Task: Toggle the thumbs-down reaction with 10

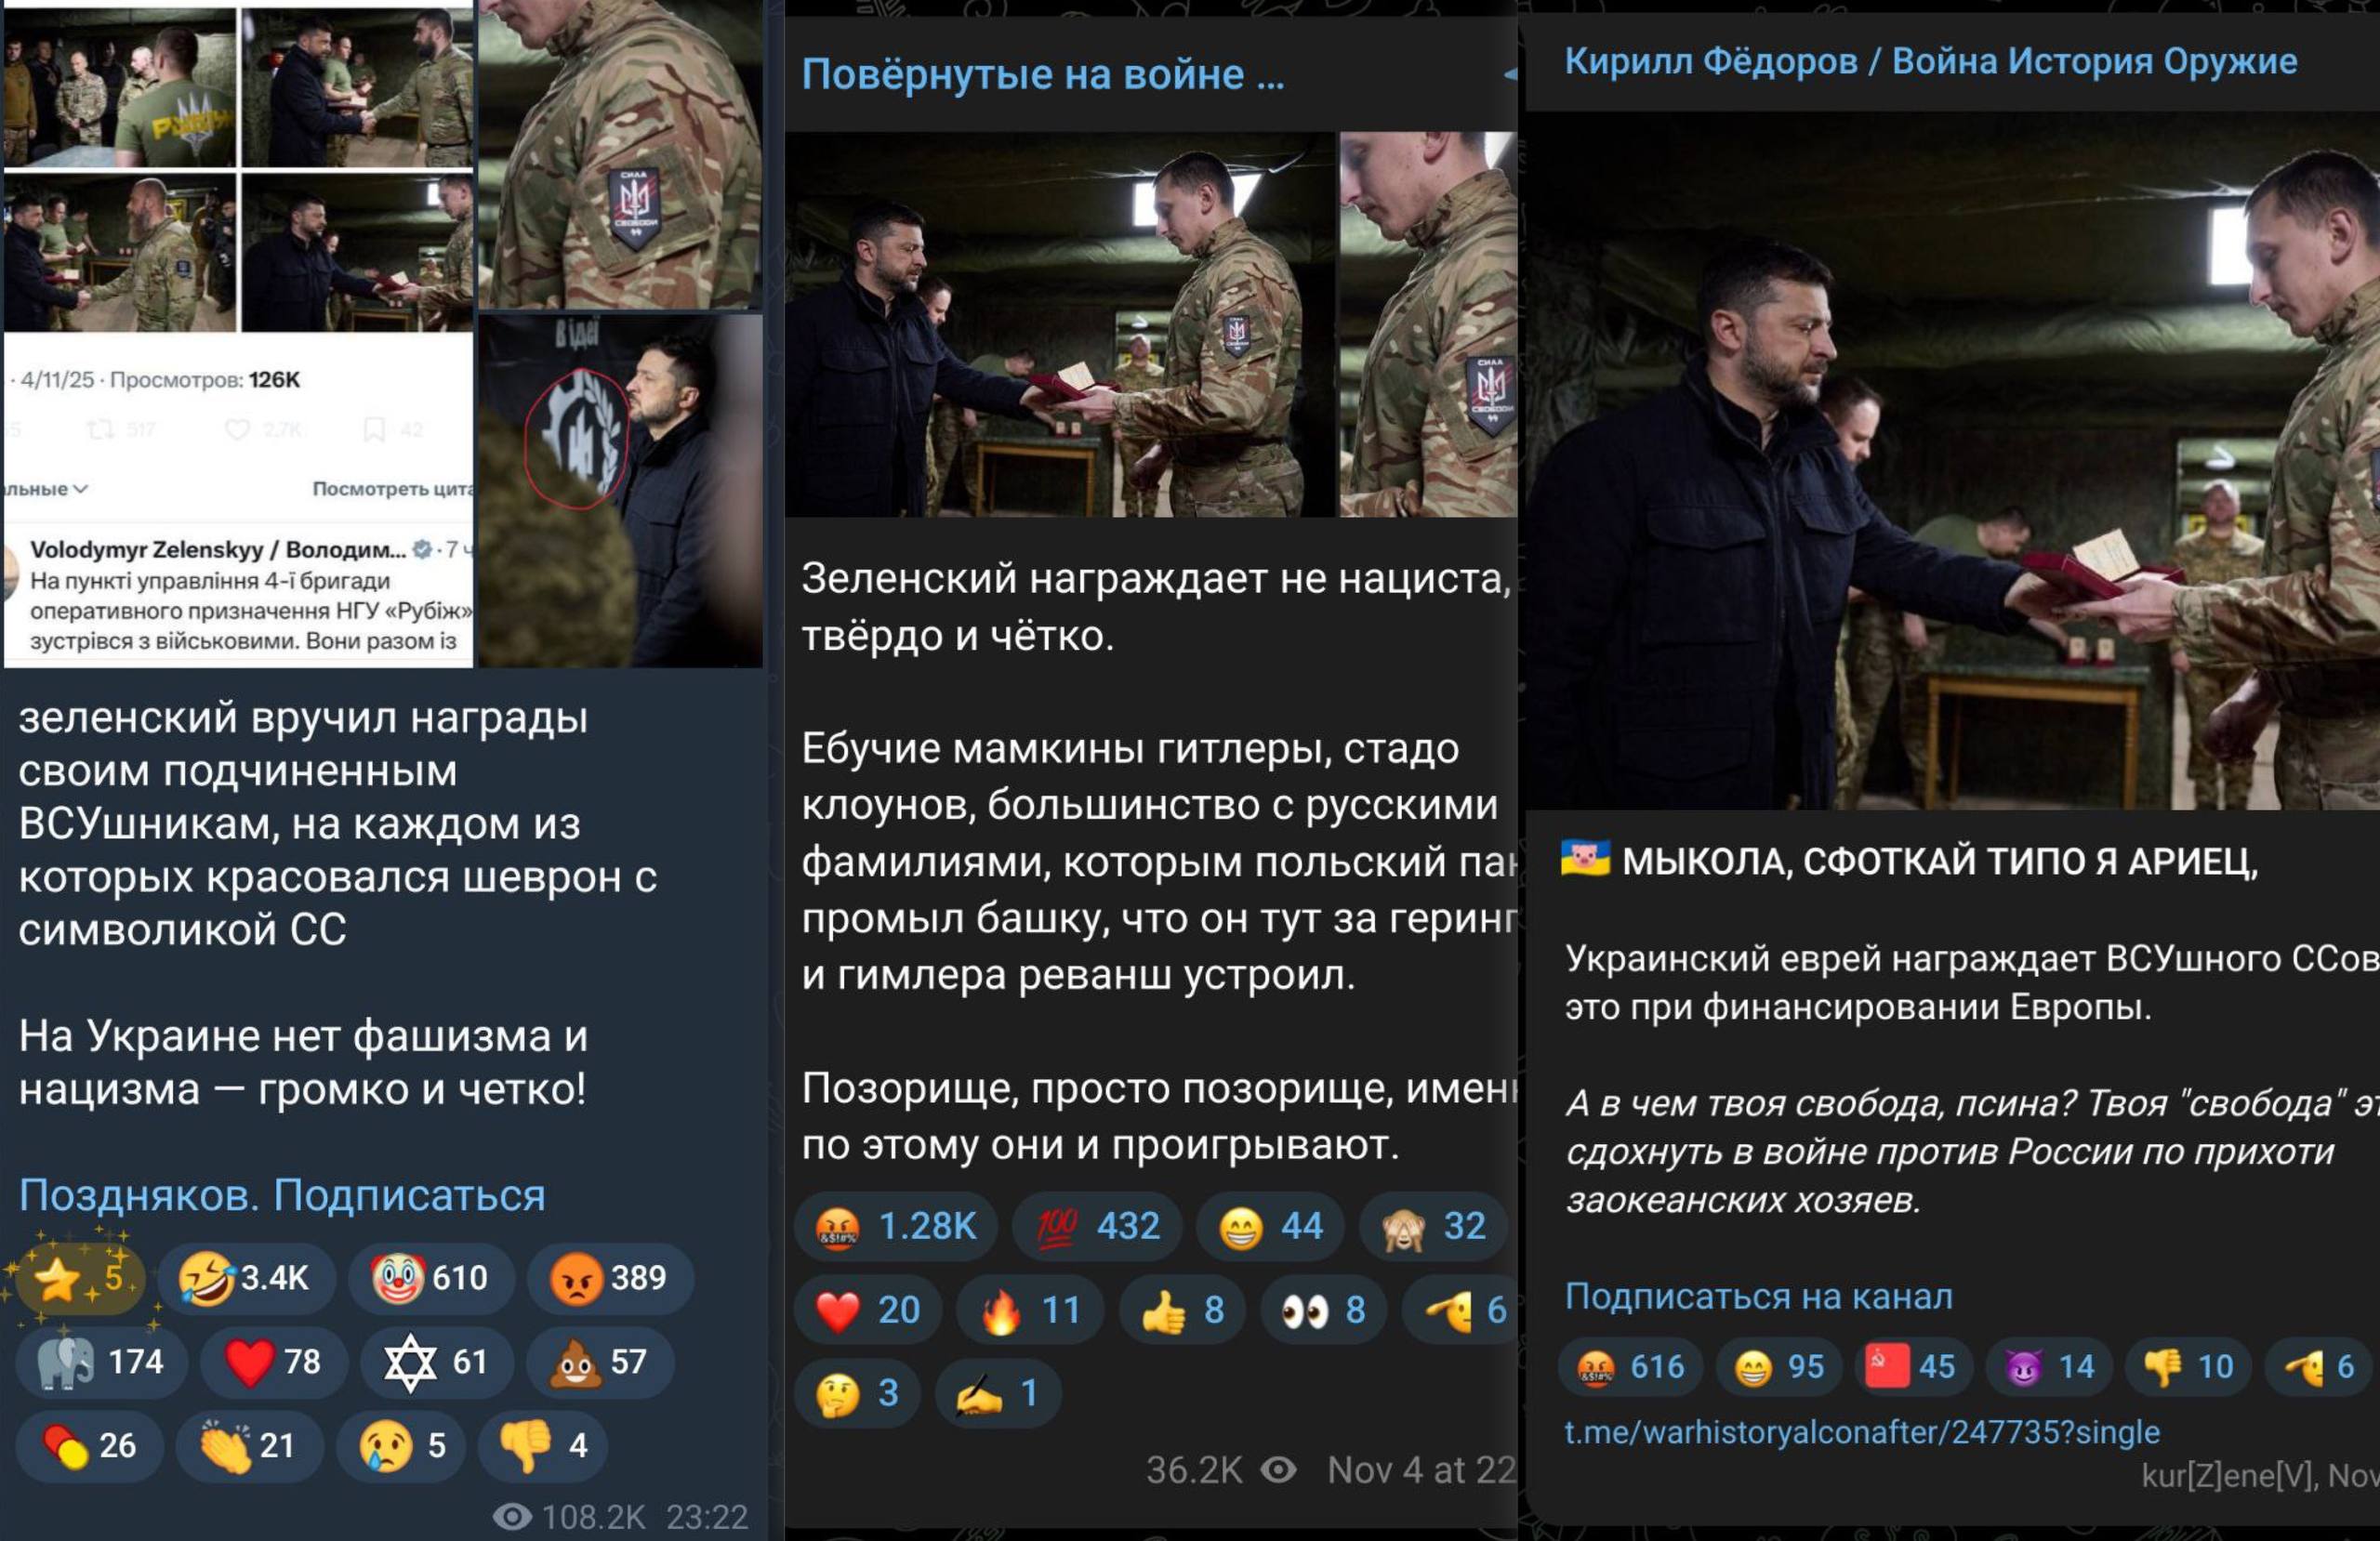Action: point(2190,1366)
